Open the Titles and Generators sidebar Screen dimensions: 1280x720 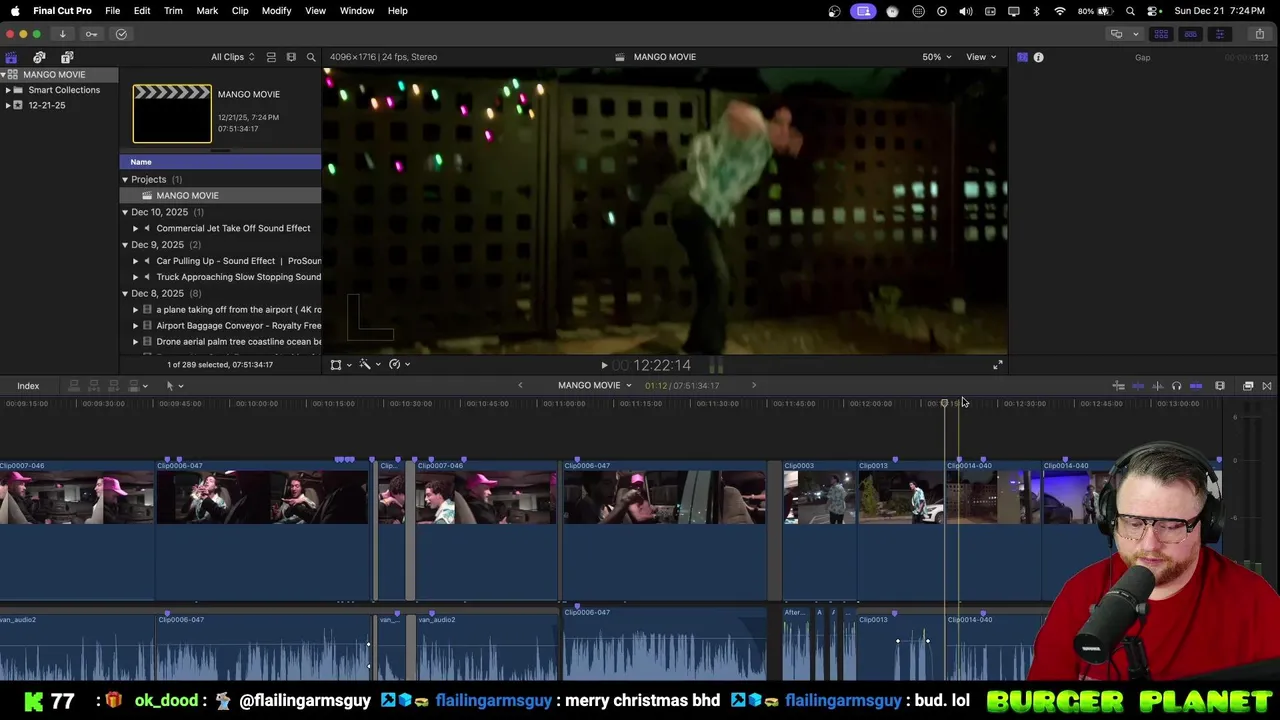tap(67, 57)
